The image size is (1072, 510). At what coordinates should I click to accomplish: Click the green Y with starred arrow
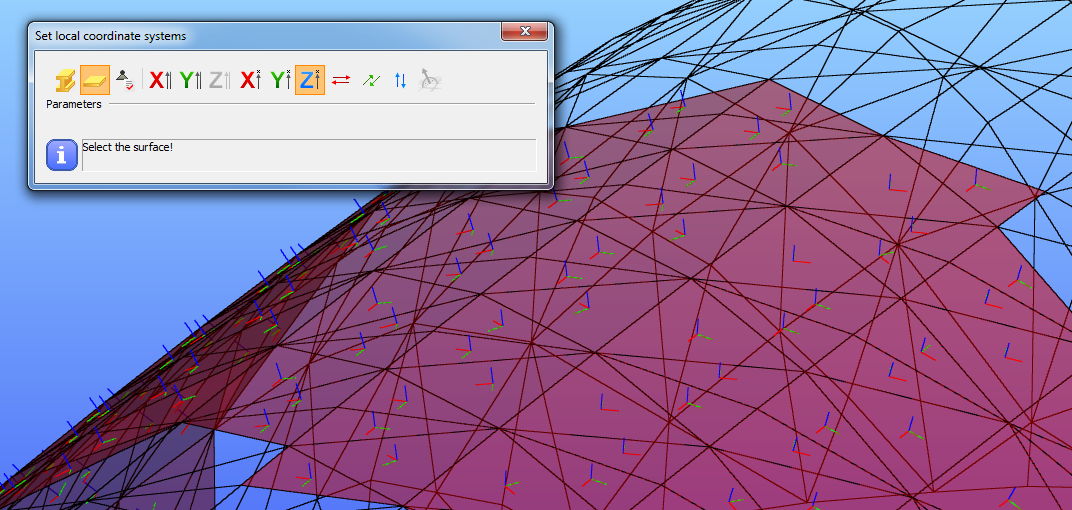click(280, 80)
